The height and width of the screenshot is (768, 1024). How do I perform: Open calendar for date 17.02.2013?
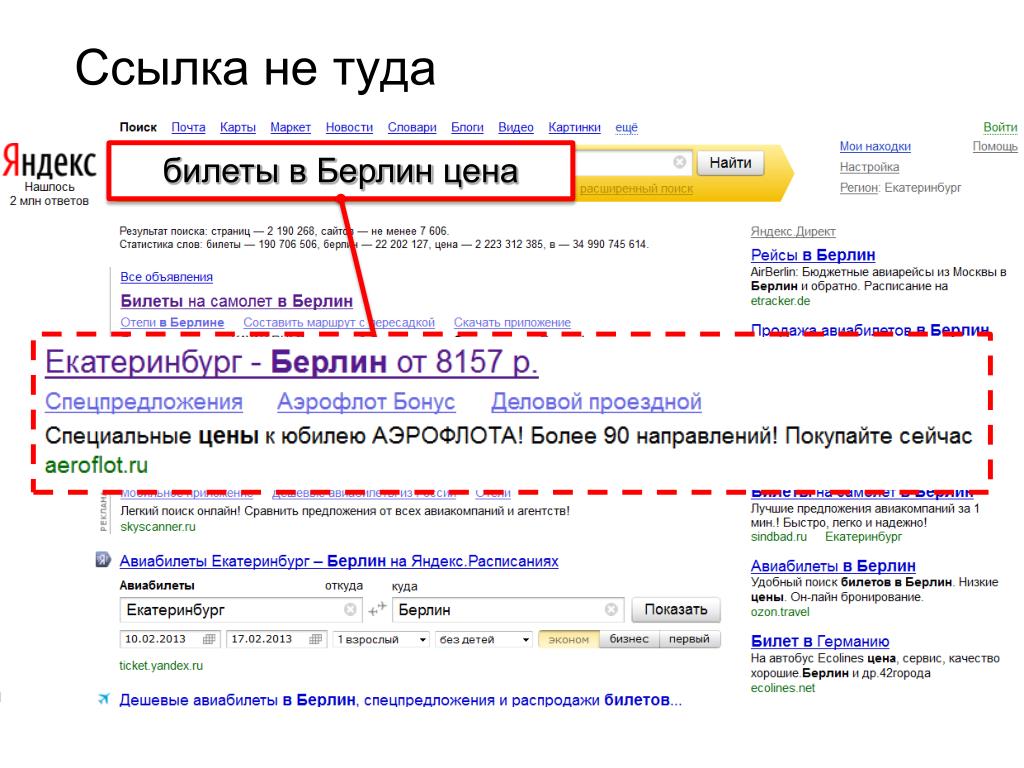coord(315,639)
